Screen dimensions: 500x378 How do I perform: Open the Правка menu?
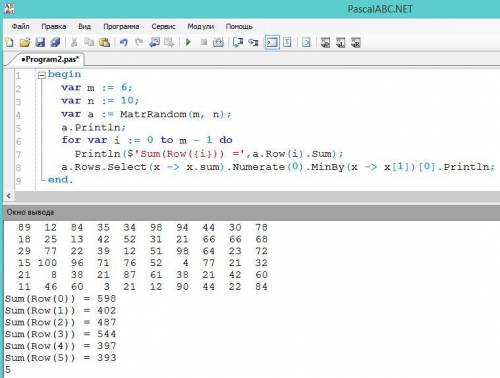click(x=54, y=26)
